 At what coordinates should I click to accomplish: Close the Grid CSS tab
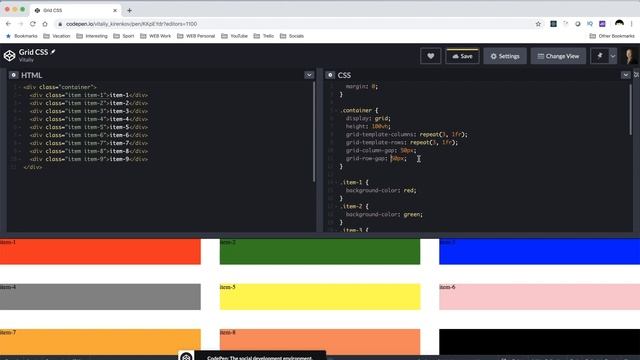pos(115,10)
